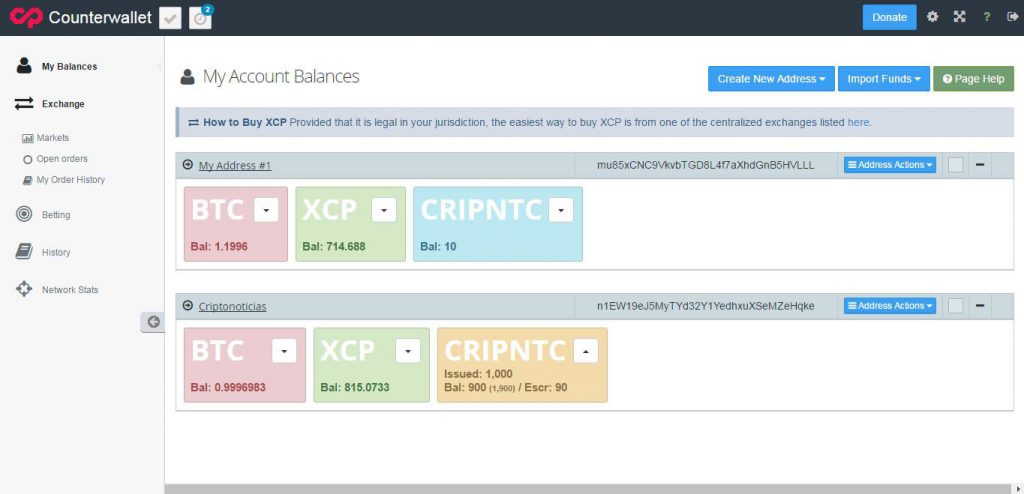This screenshot has width=1024, height=494.
Task: Click the CRIPNTC 'Bal: 10' text
Action: [438, 247]
